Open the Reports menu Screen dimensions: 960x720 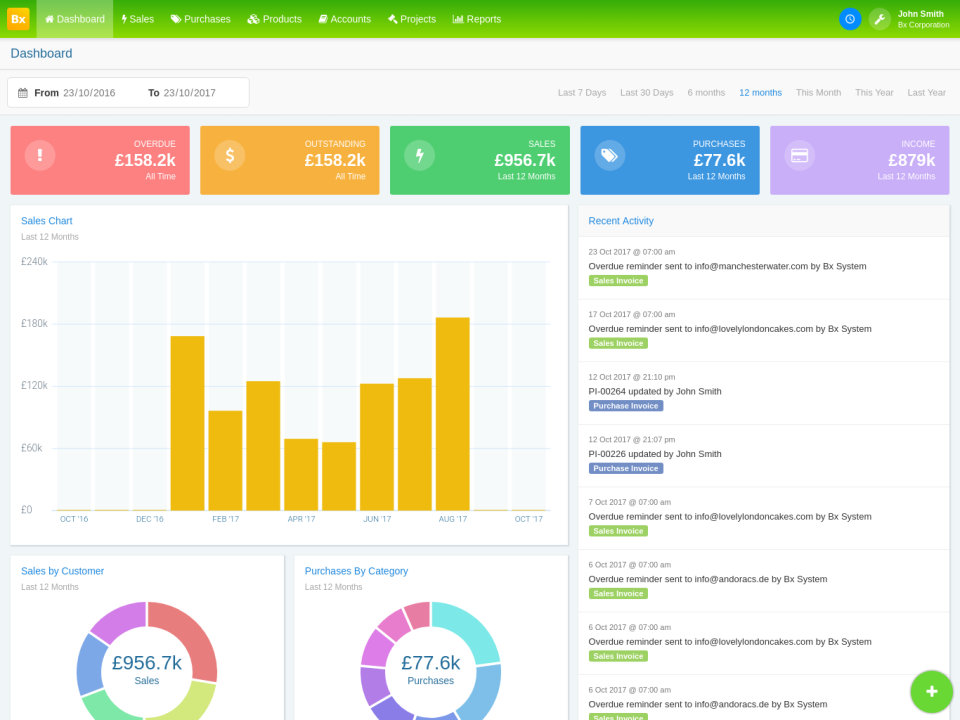(477, 18)
